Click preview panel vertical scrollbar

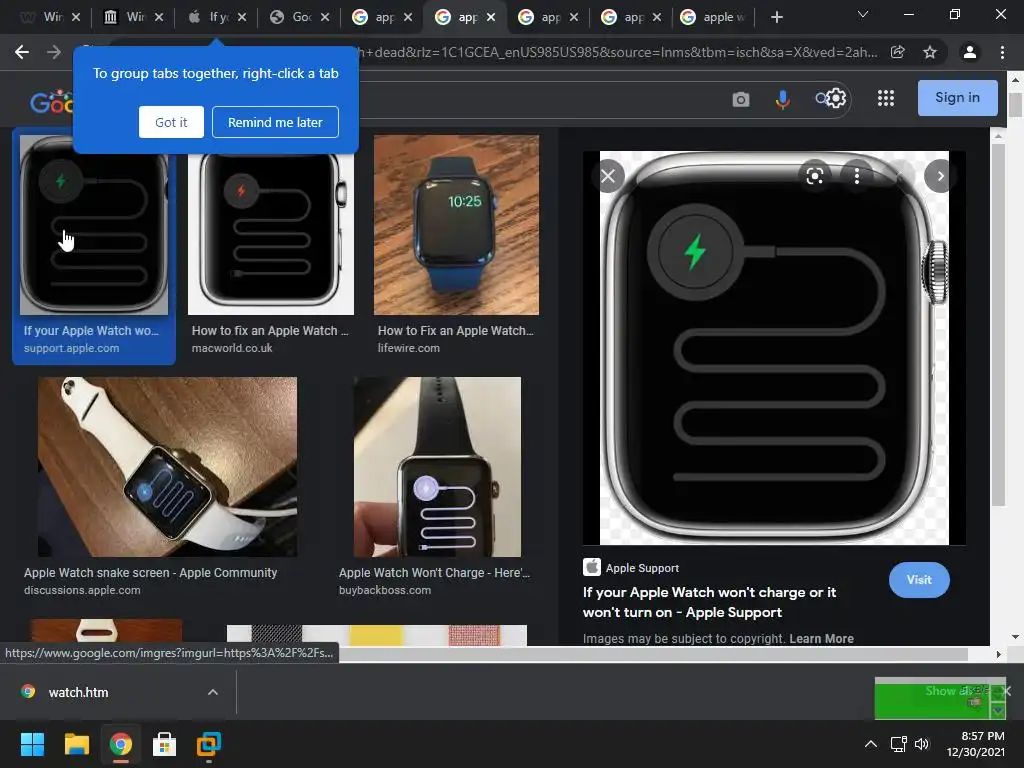point(997,327)
